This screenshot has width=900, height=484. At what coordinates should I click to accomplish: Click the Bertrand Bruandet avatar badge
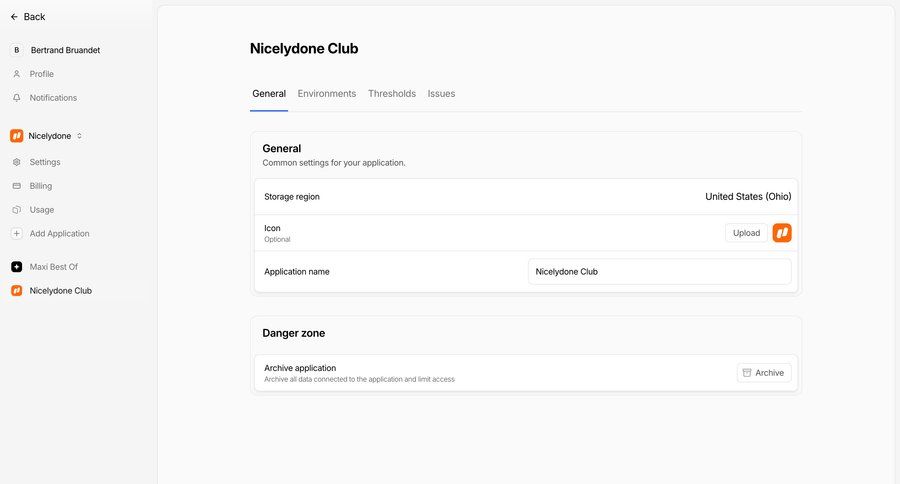tap(17, 50)
